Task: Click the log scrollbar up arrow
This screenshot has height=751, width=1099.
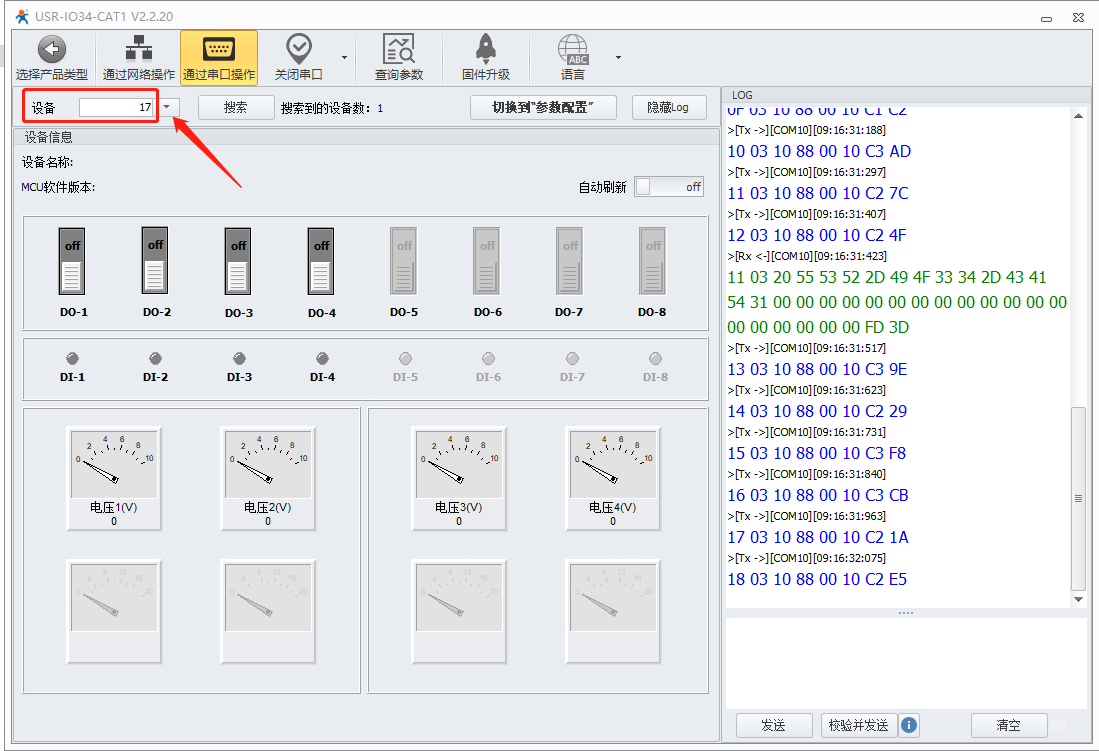Action: [1079, 116]
